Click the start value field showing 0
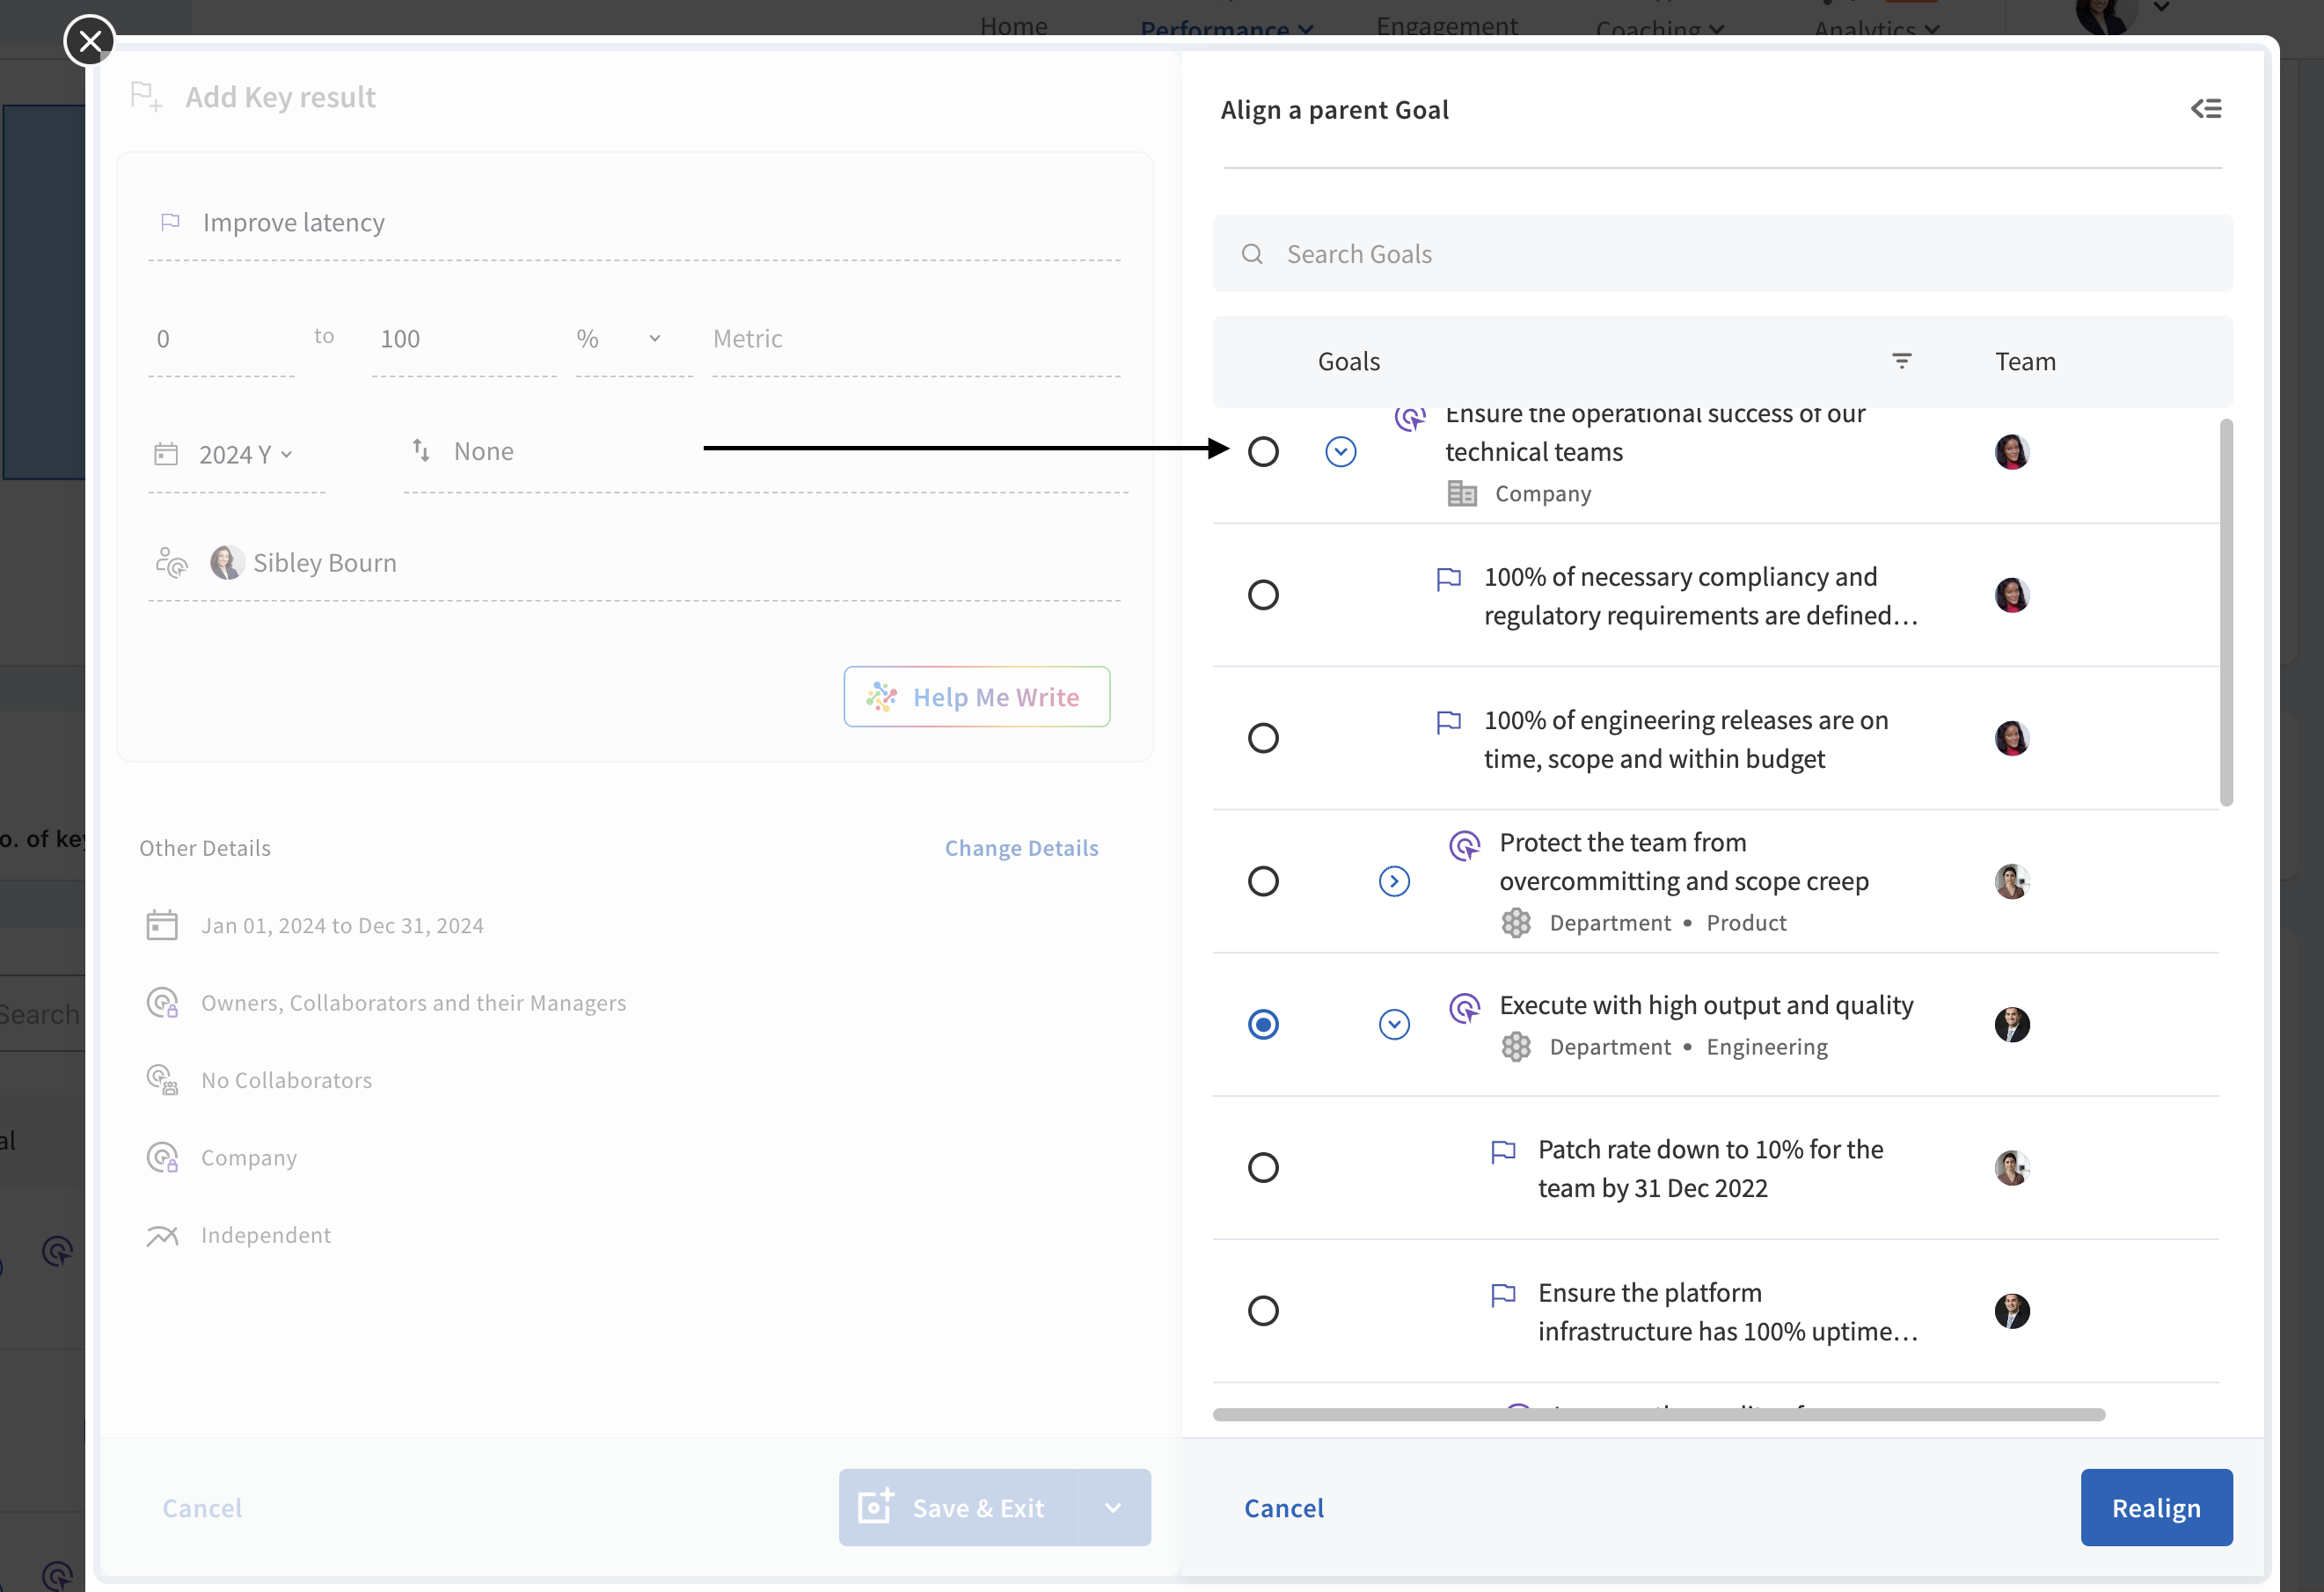Screen dimensions: 2324x1592 [x=221, y=339]
